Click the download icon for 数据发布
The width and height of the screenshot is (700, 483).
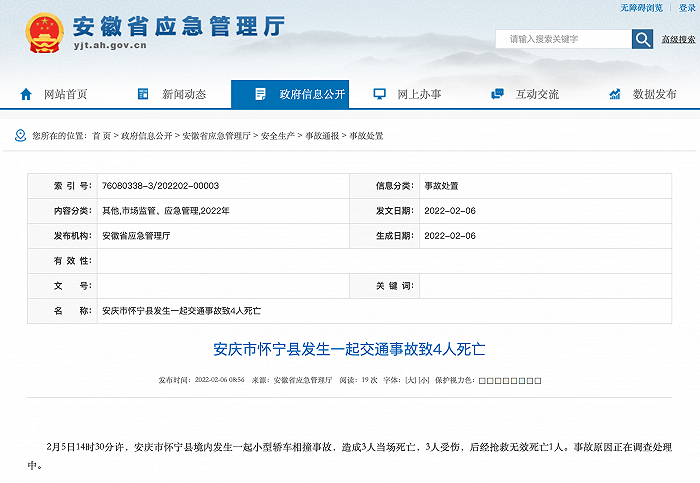614,94
